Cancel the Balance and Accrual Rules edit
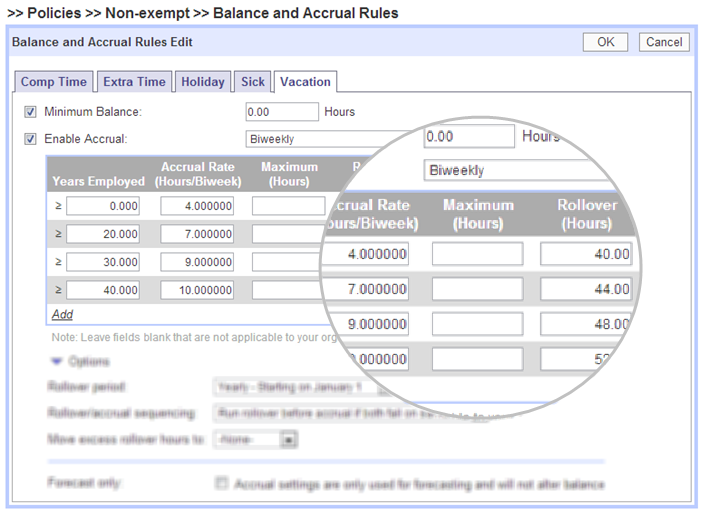Viewport: 707px width, 513px height. coord(663,42)
